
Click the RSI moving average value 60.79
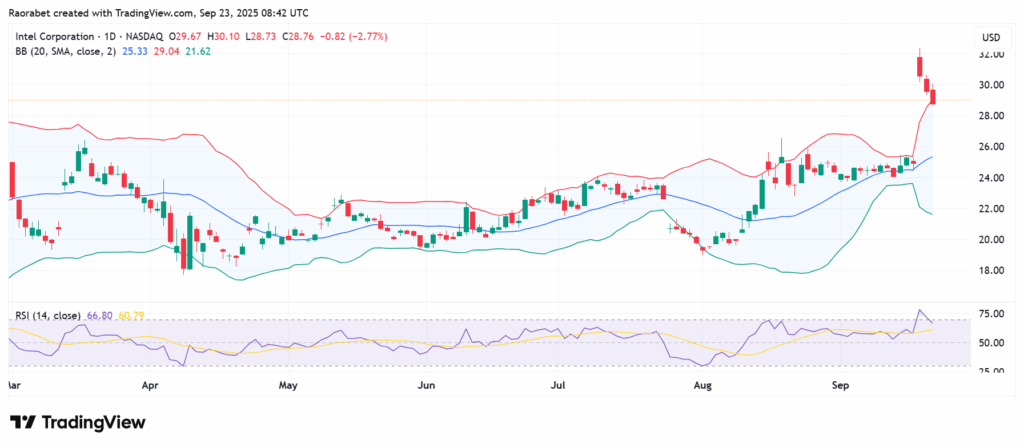pos(131,315)
